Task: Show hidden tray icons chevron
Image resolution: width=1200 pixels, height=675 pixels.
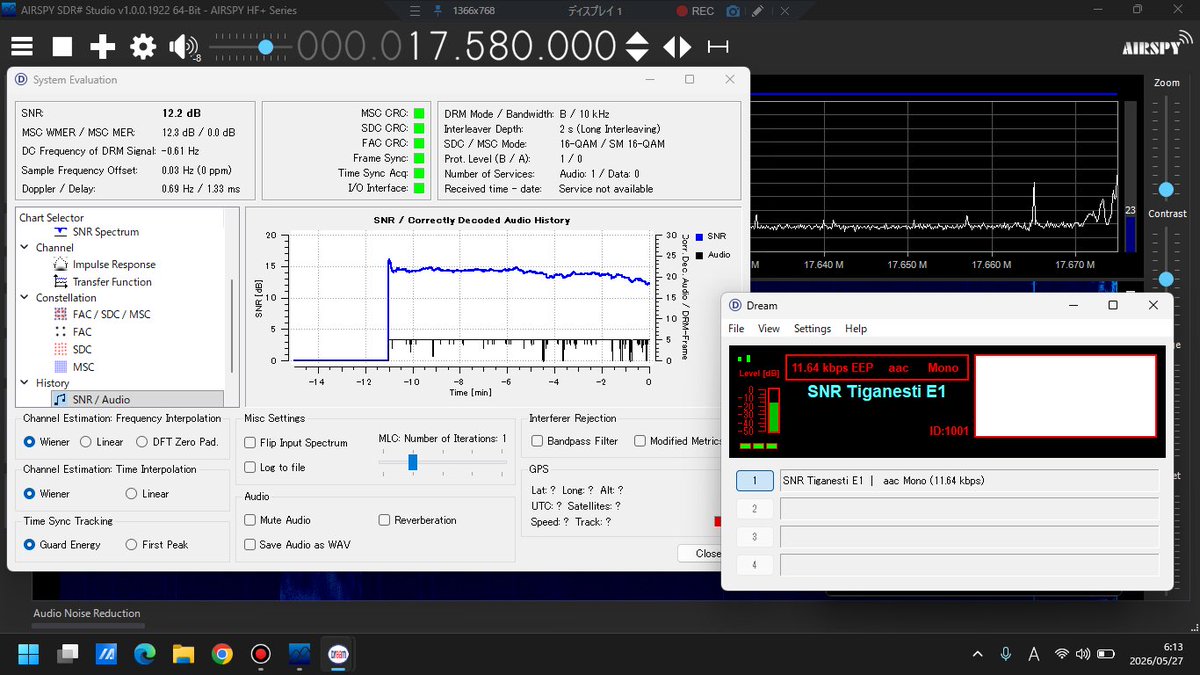Action: coord(977,654)
